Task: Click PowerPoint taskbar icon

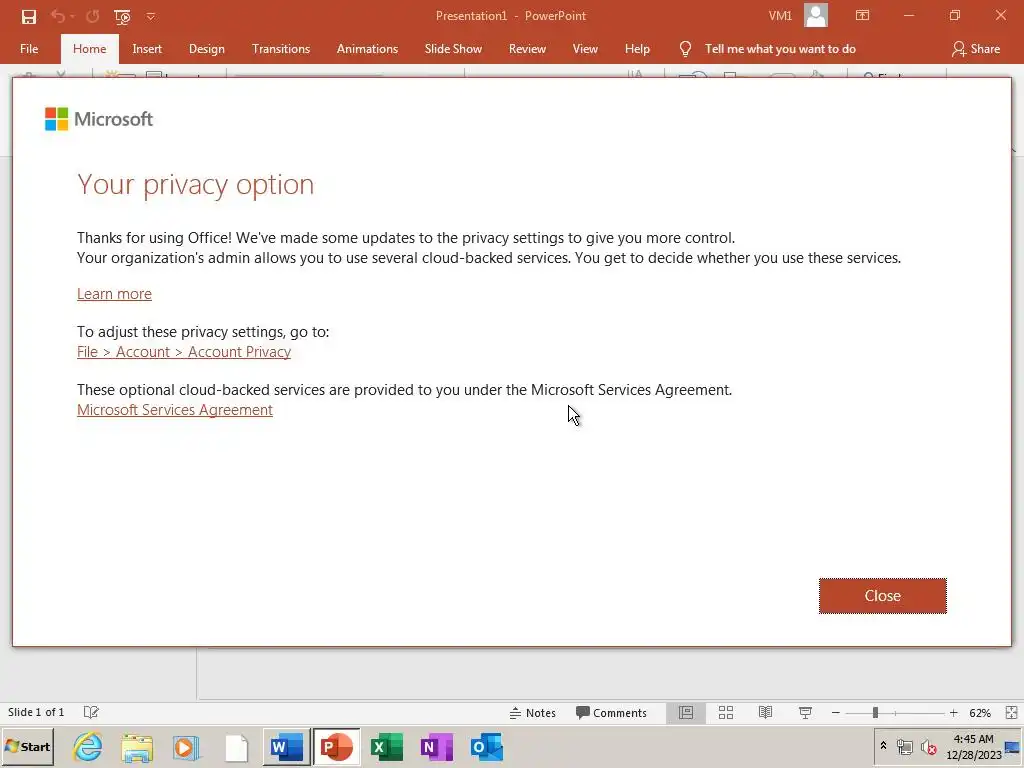Action: coord(336,747)
